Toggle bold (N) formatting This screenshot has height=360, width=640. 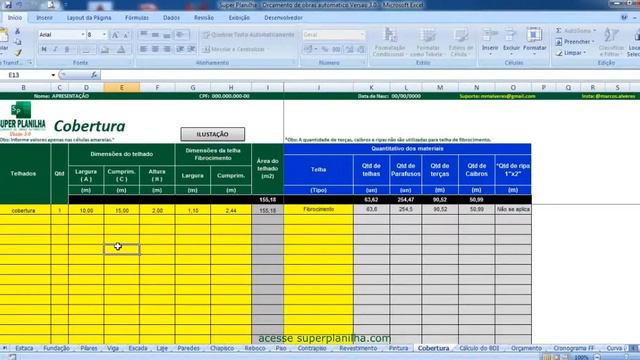44,49
